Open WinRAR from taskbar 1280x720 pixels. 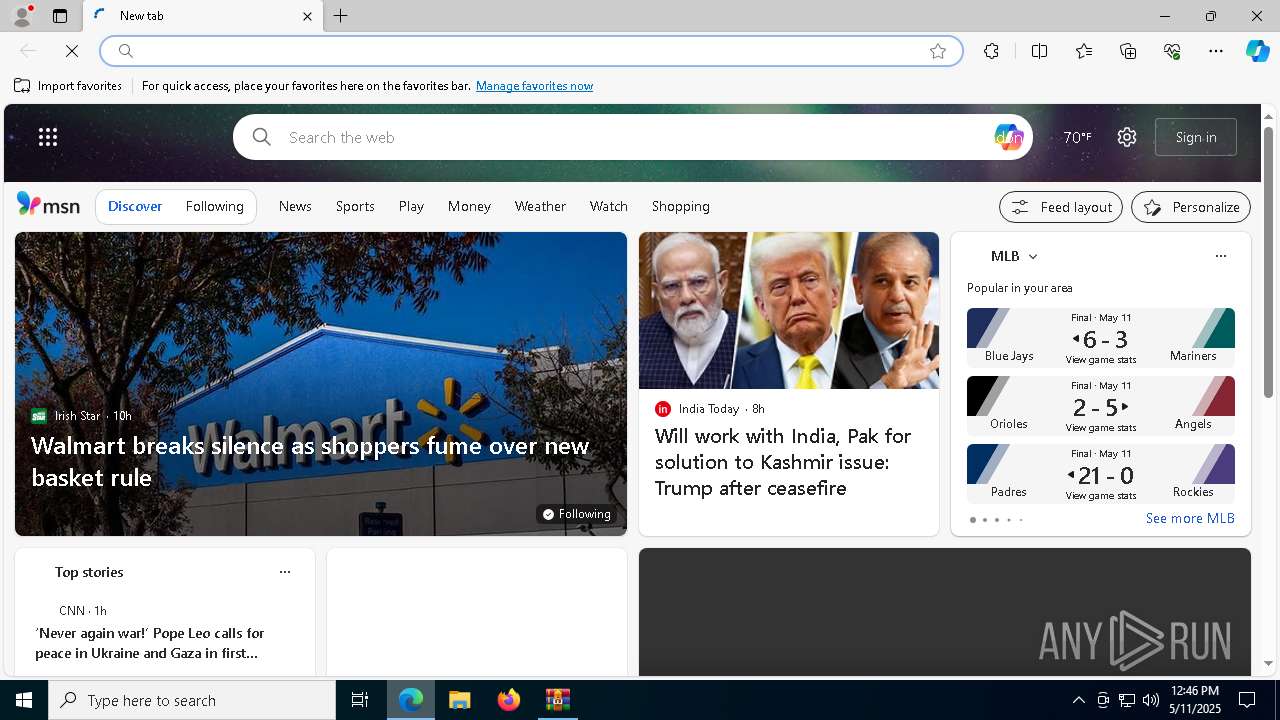click(x=557, y=700)
